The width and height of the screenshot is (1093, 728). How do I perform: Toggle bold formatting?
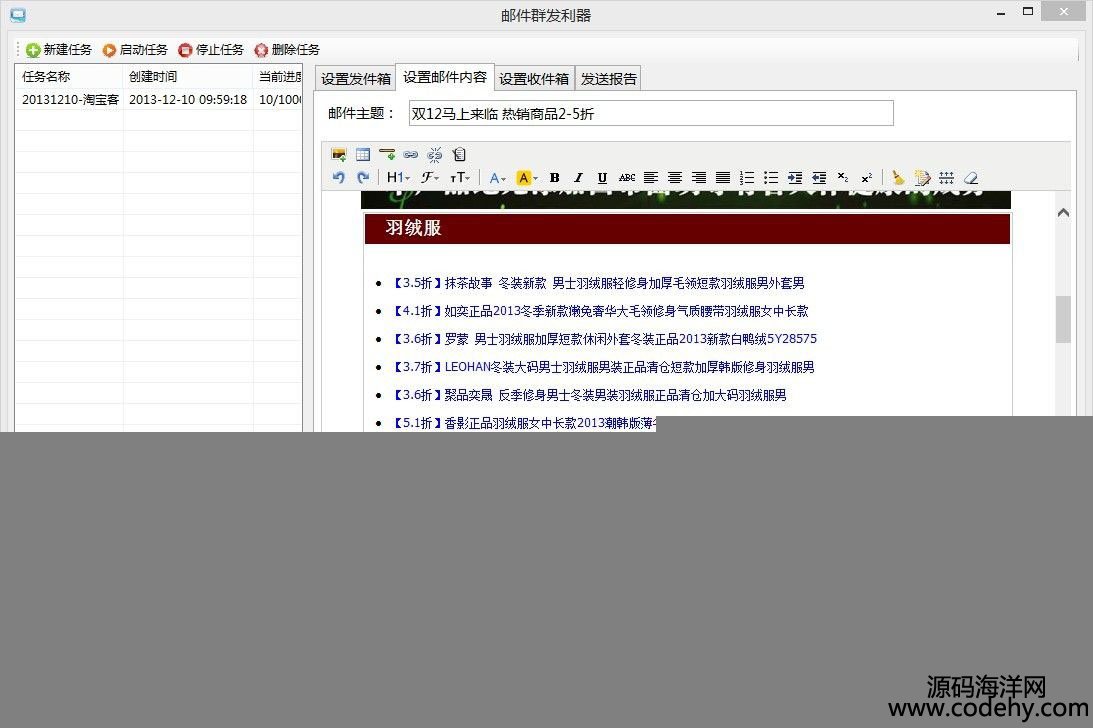tap(555, 178)
